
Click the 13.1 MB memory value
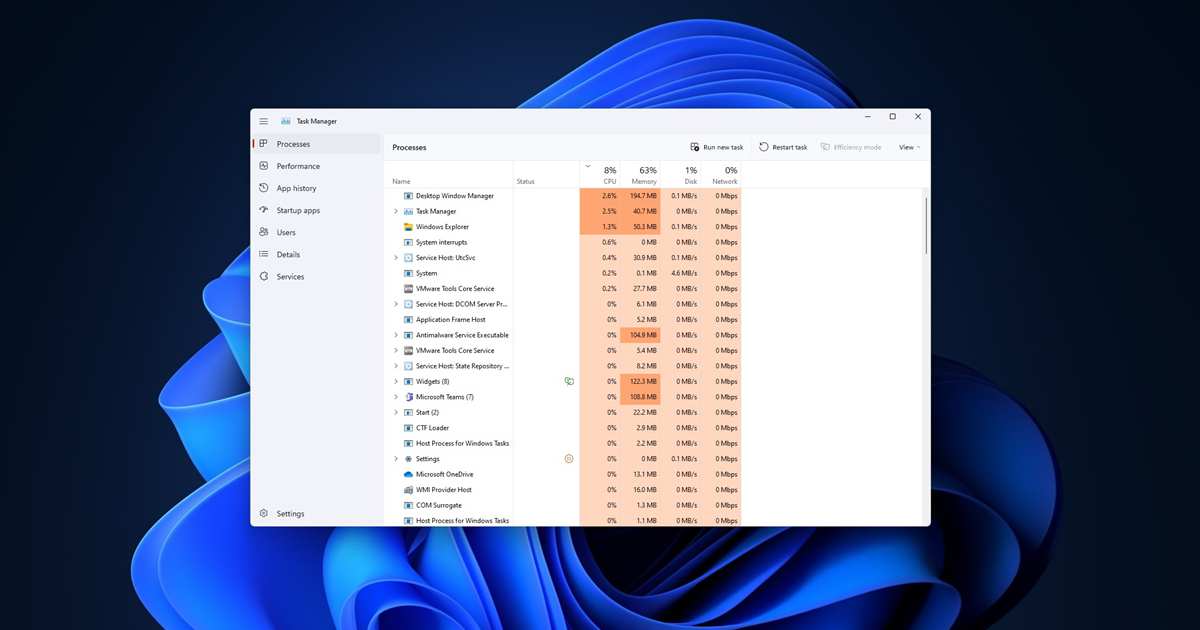pos(645,474)
